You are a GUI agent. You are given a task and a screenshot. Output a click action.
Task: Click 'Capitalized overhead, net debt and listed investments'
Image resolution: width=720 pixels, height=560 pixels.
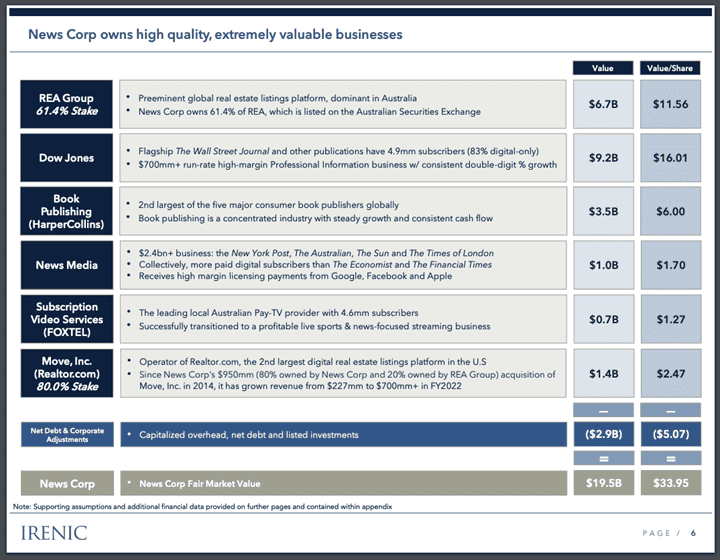pyautogui.click(x=248, y=435)
